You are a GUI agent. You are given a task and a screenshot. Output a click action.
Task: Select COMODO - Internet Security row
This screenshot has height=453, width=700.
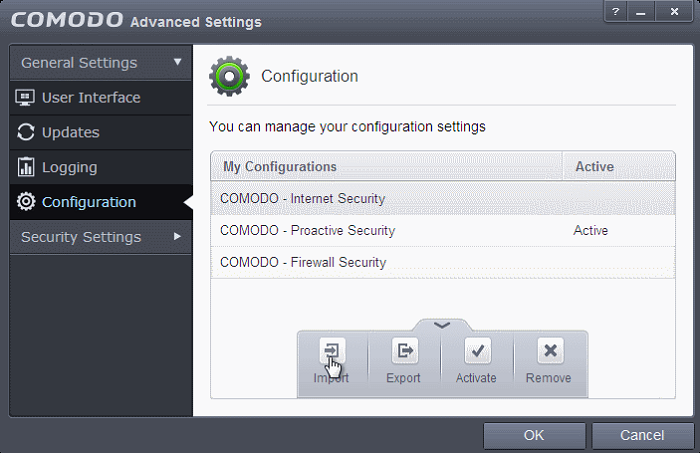(x=443, y=199)
